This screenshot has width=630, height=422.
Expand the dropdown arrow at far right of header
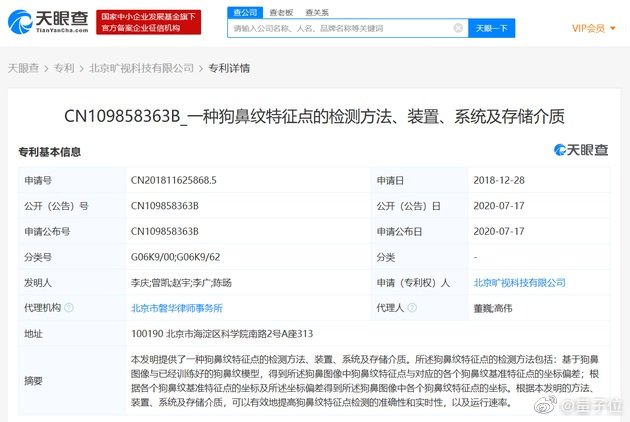pyautogui.click(x=612, y=29)
